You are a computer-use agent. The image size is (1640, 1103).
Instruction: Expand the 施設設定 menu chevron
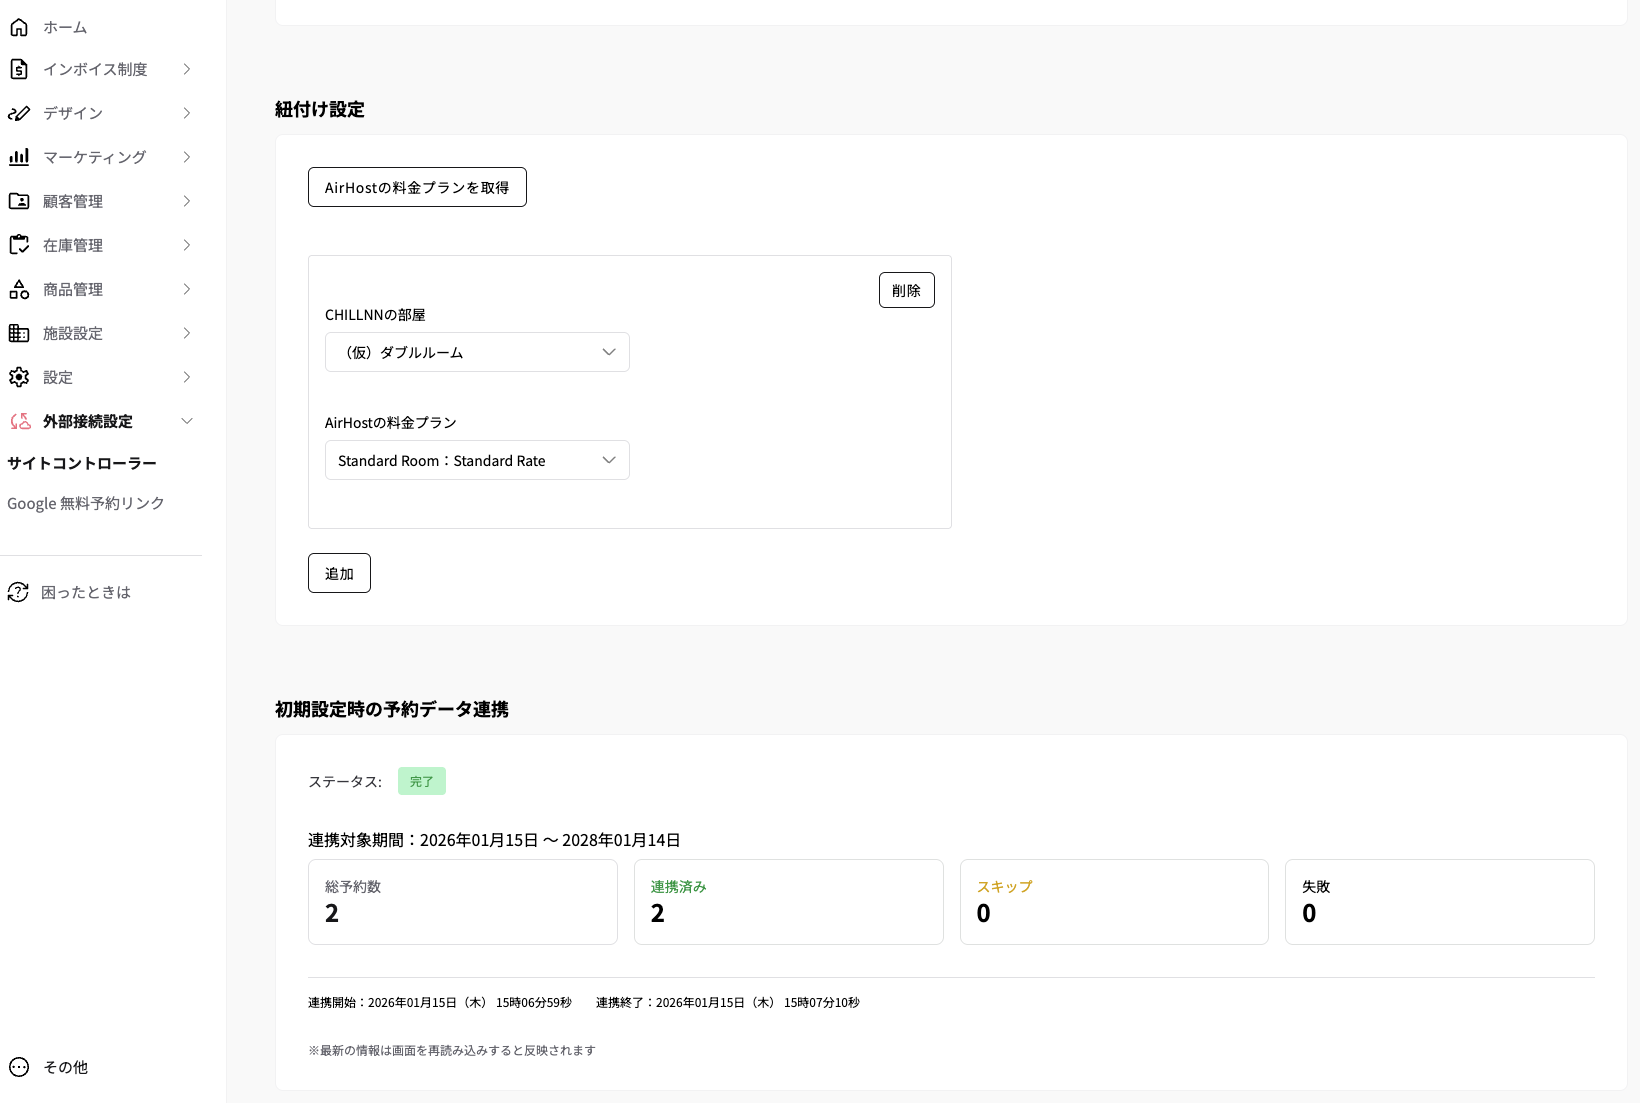[x=187, y=333]
